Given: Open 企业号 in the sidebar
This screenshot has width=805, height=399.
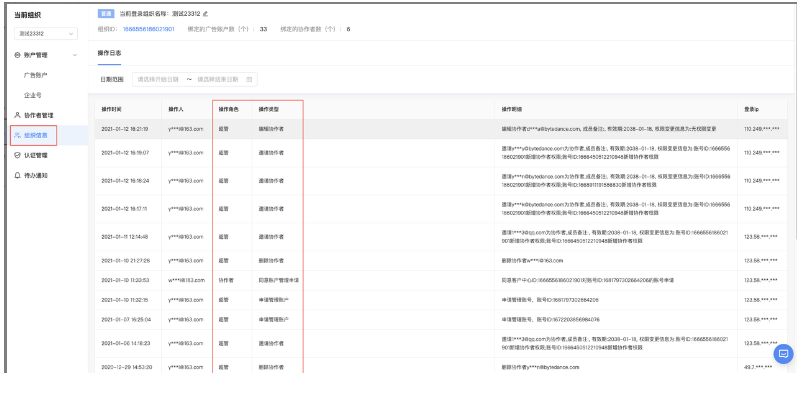Looking at the screenshot, I should pos(33,95).
